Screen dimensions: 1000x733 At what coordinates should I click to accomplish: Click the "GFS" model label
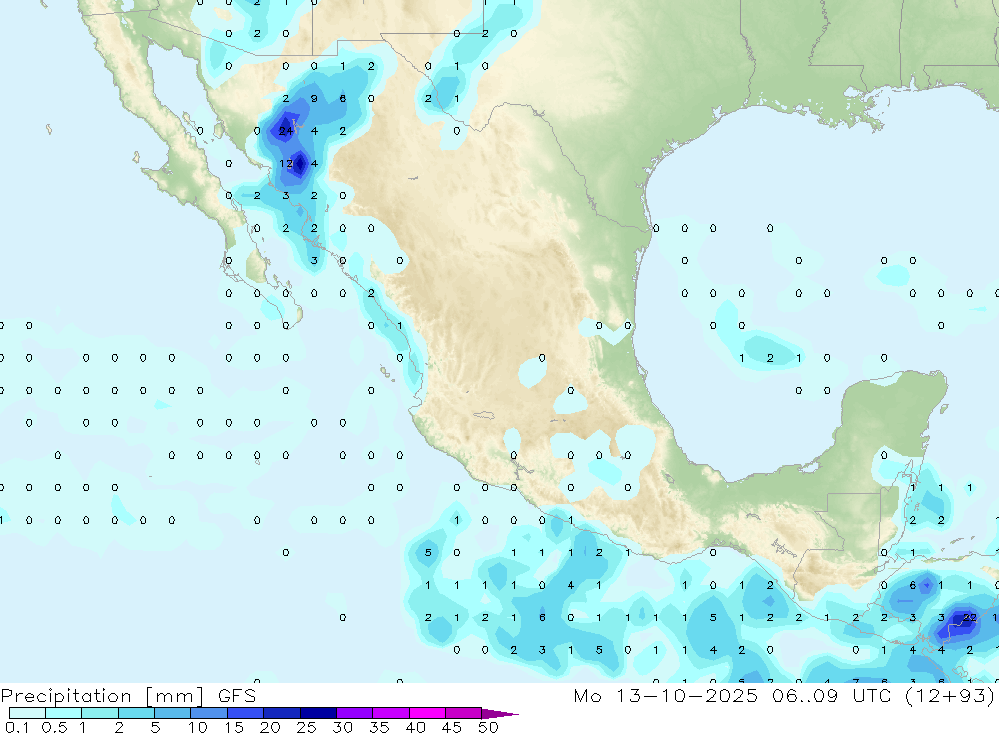pos(237,695)
